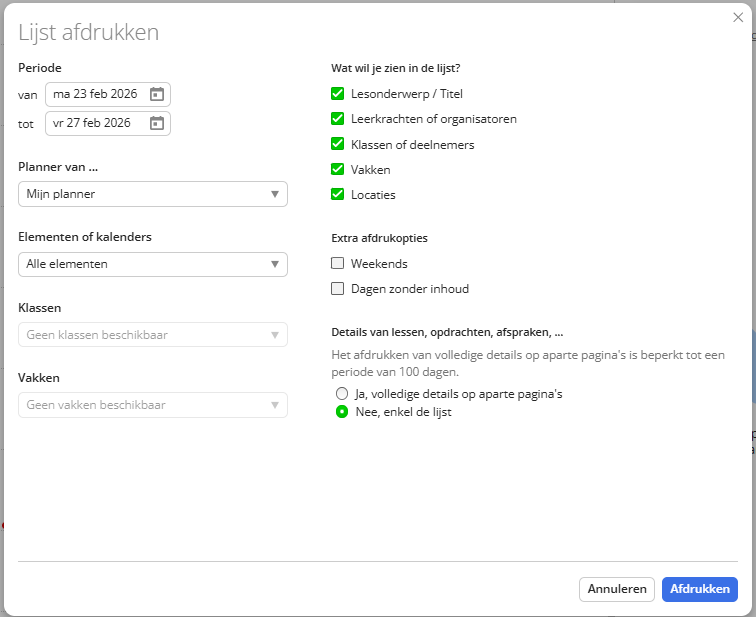Click the Annuleren button

pos(616,590)
